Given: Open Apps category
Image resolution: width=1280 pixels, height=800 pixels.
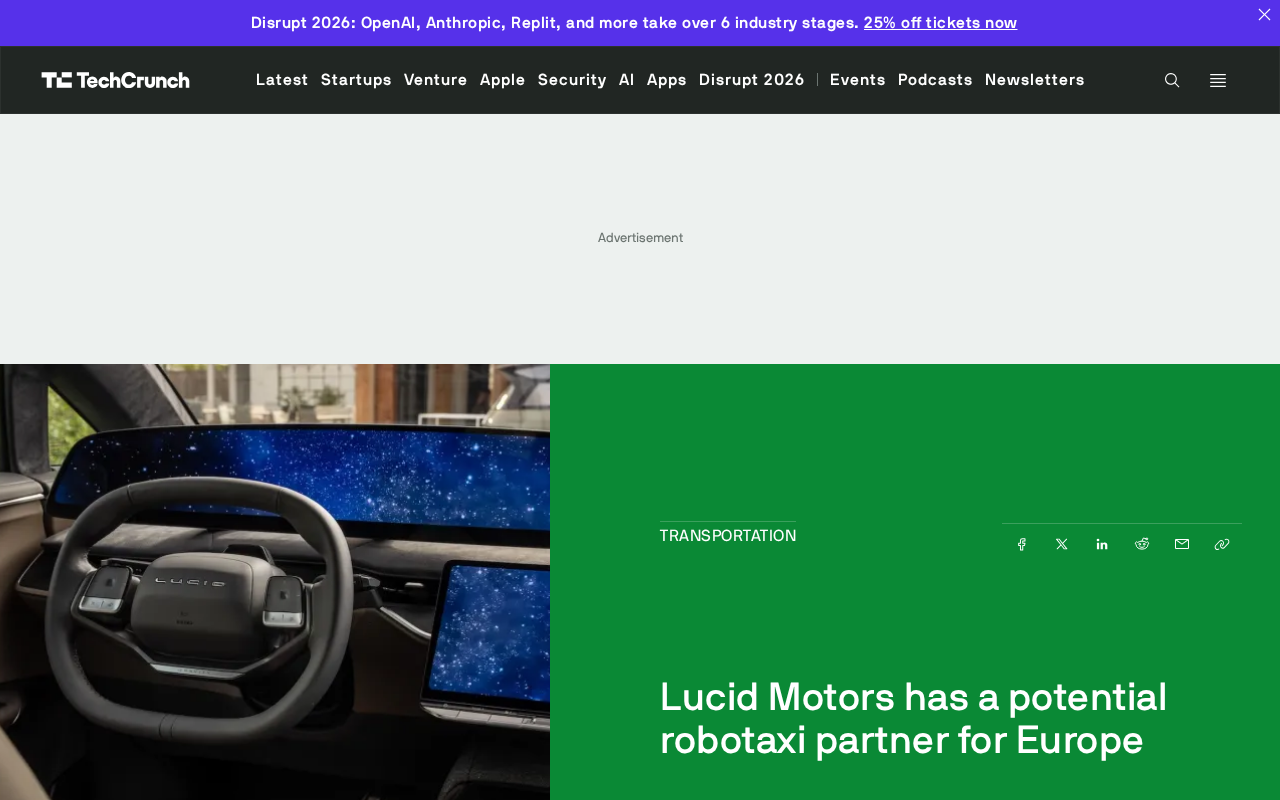Looking at the screenshot, I should tap(667, 80).
